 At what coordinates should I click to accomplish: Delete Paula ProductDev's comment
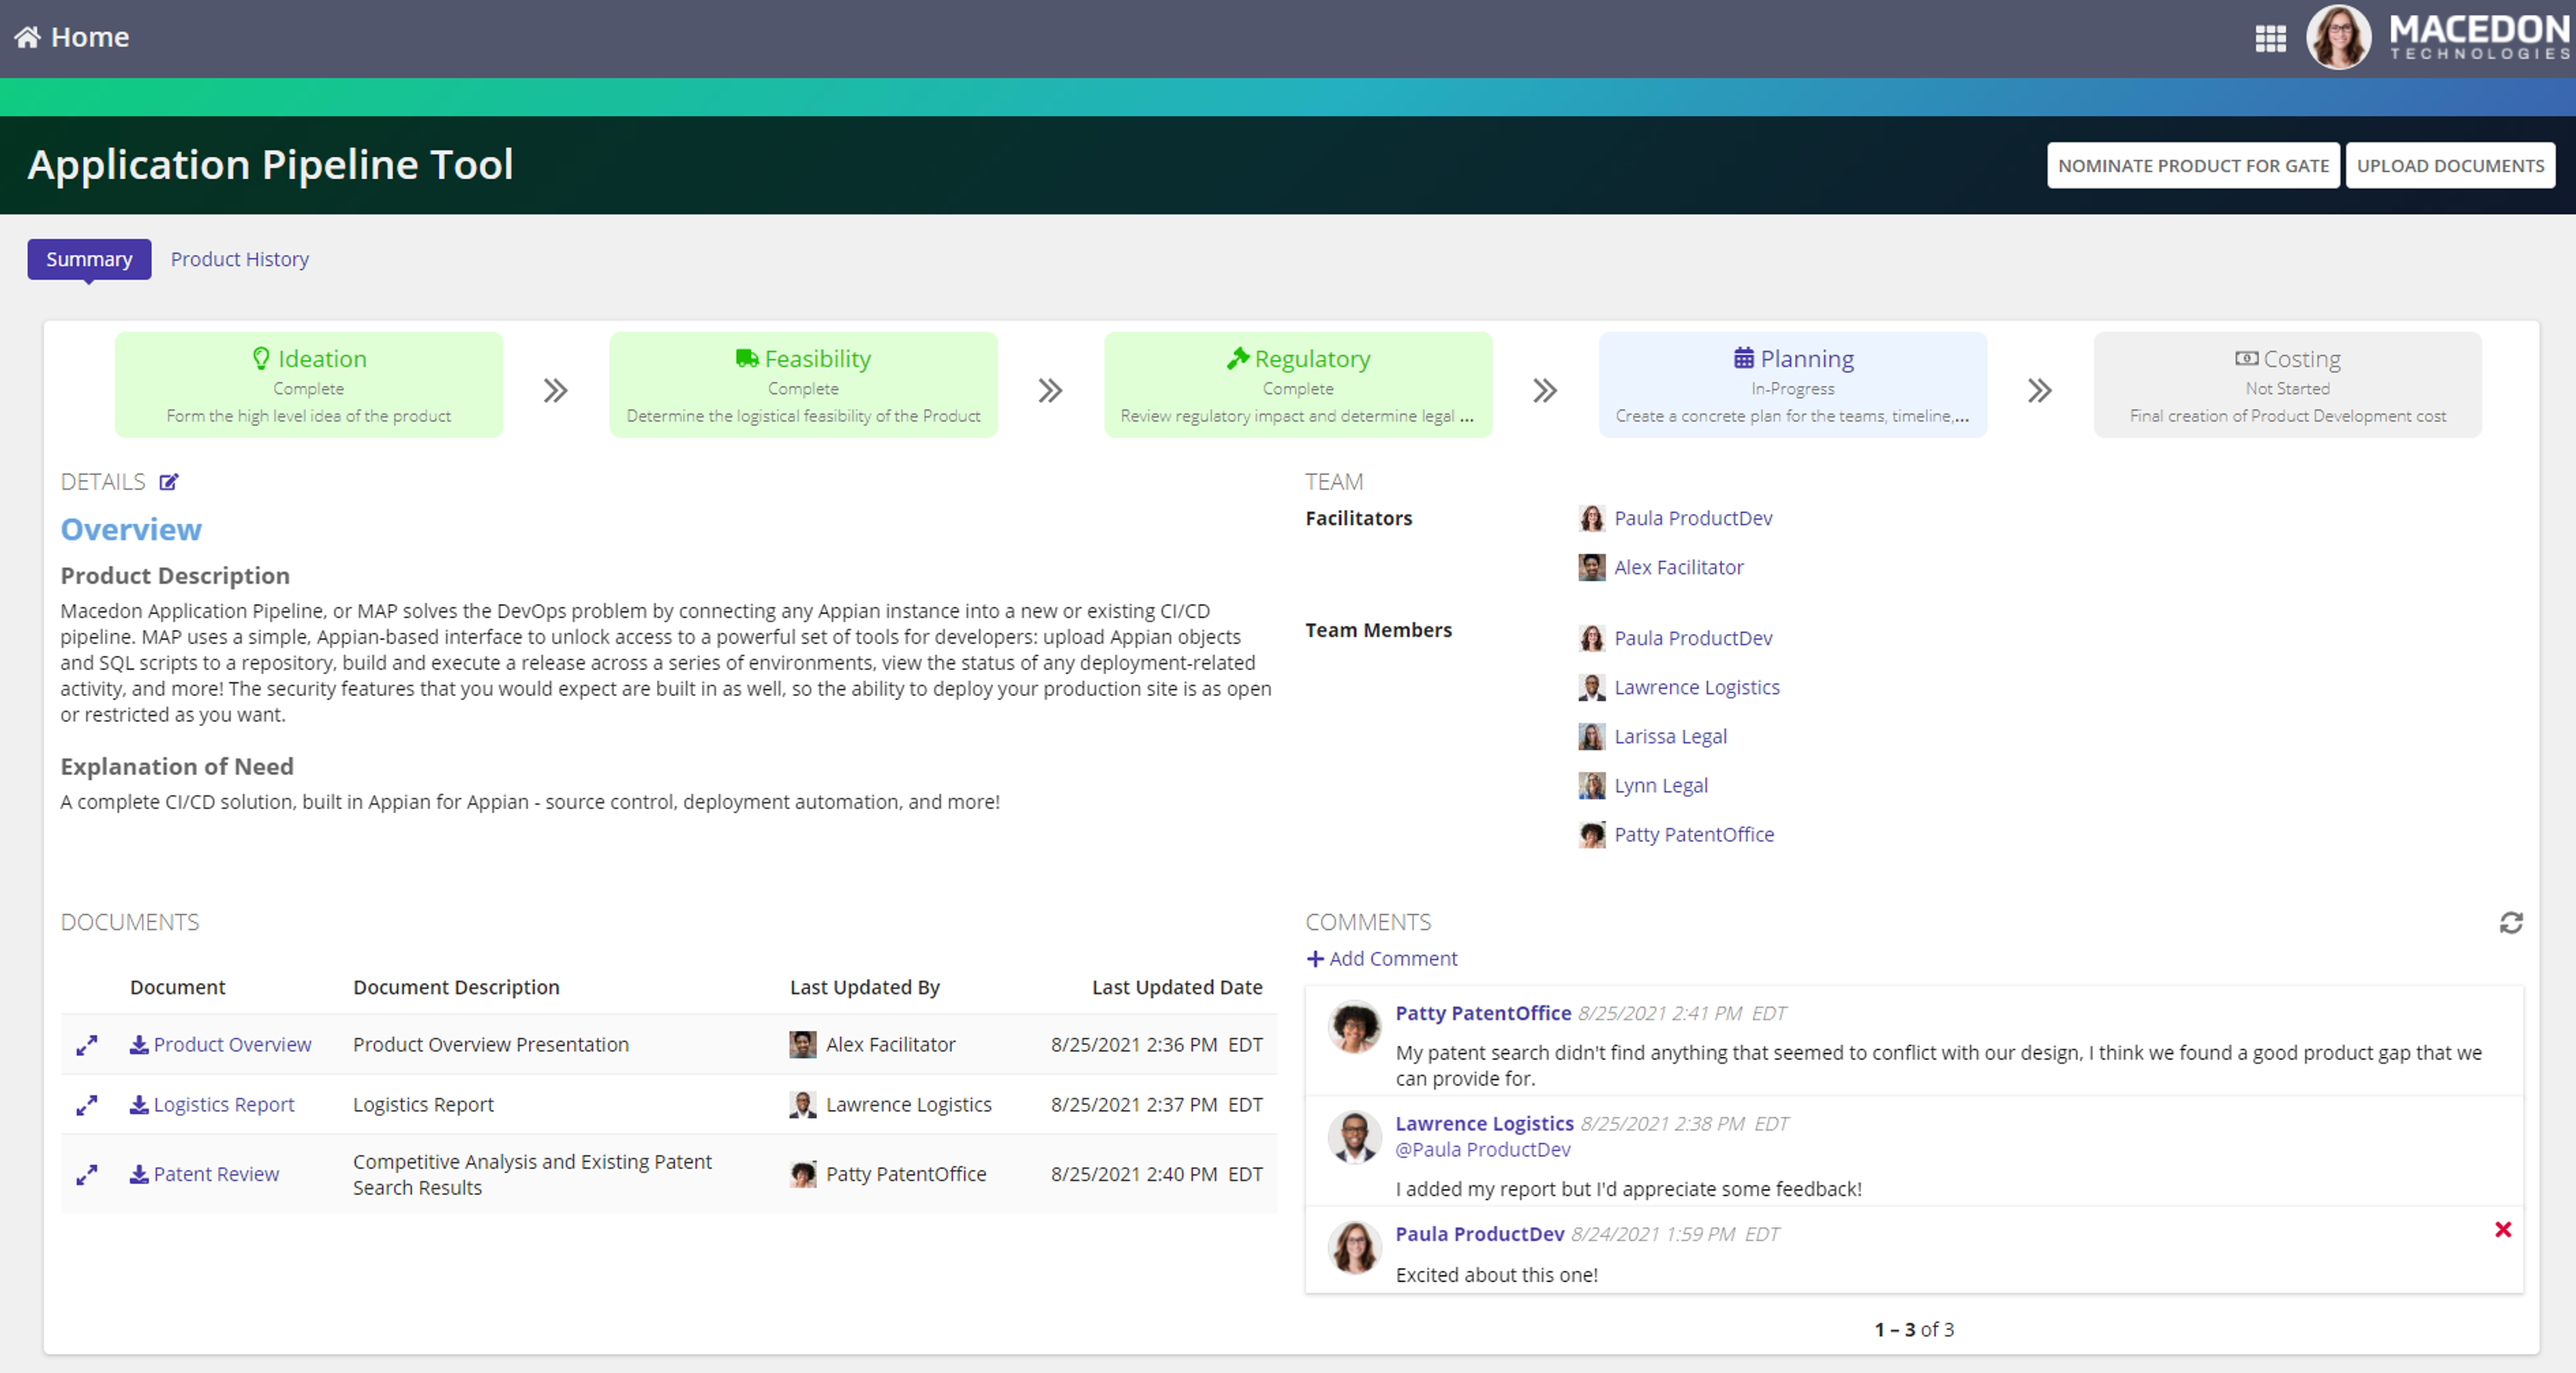tap(2502, 1230)
